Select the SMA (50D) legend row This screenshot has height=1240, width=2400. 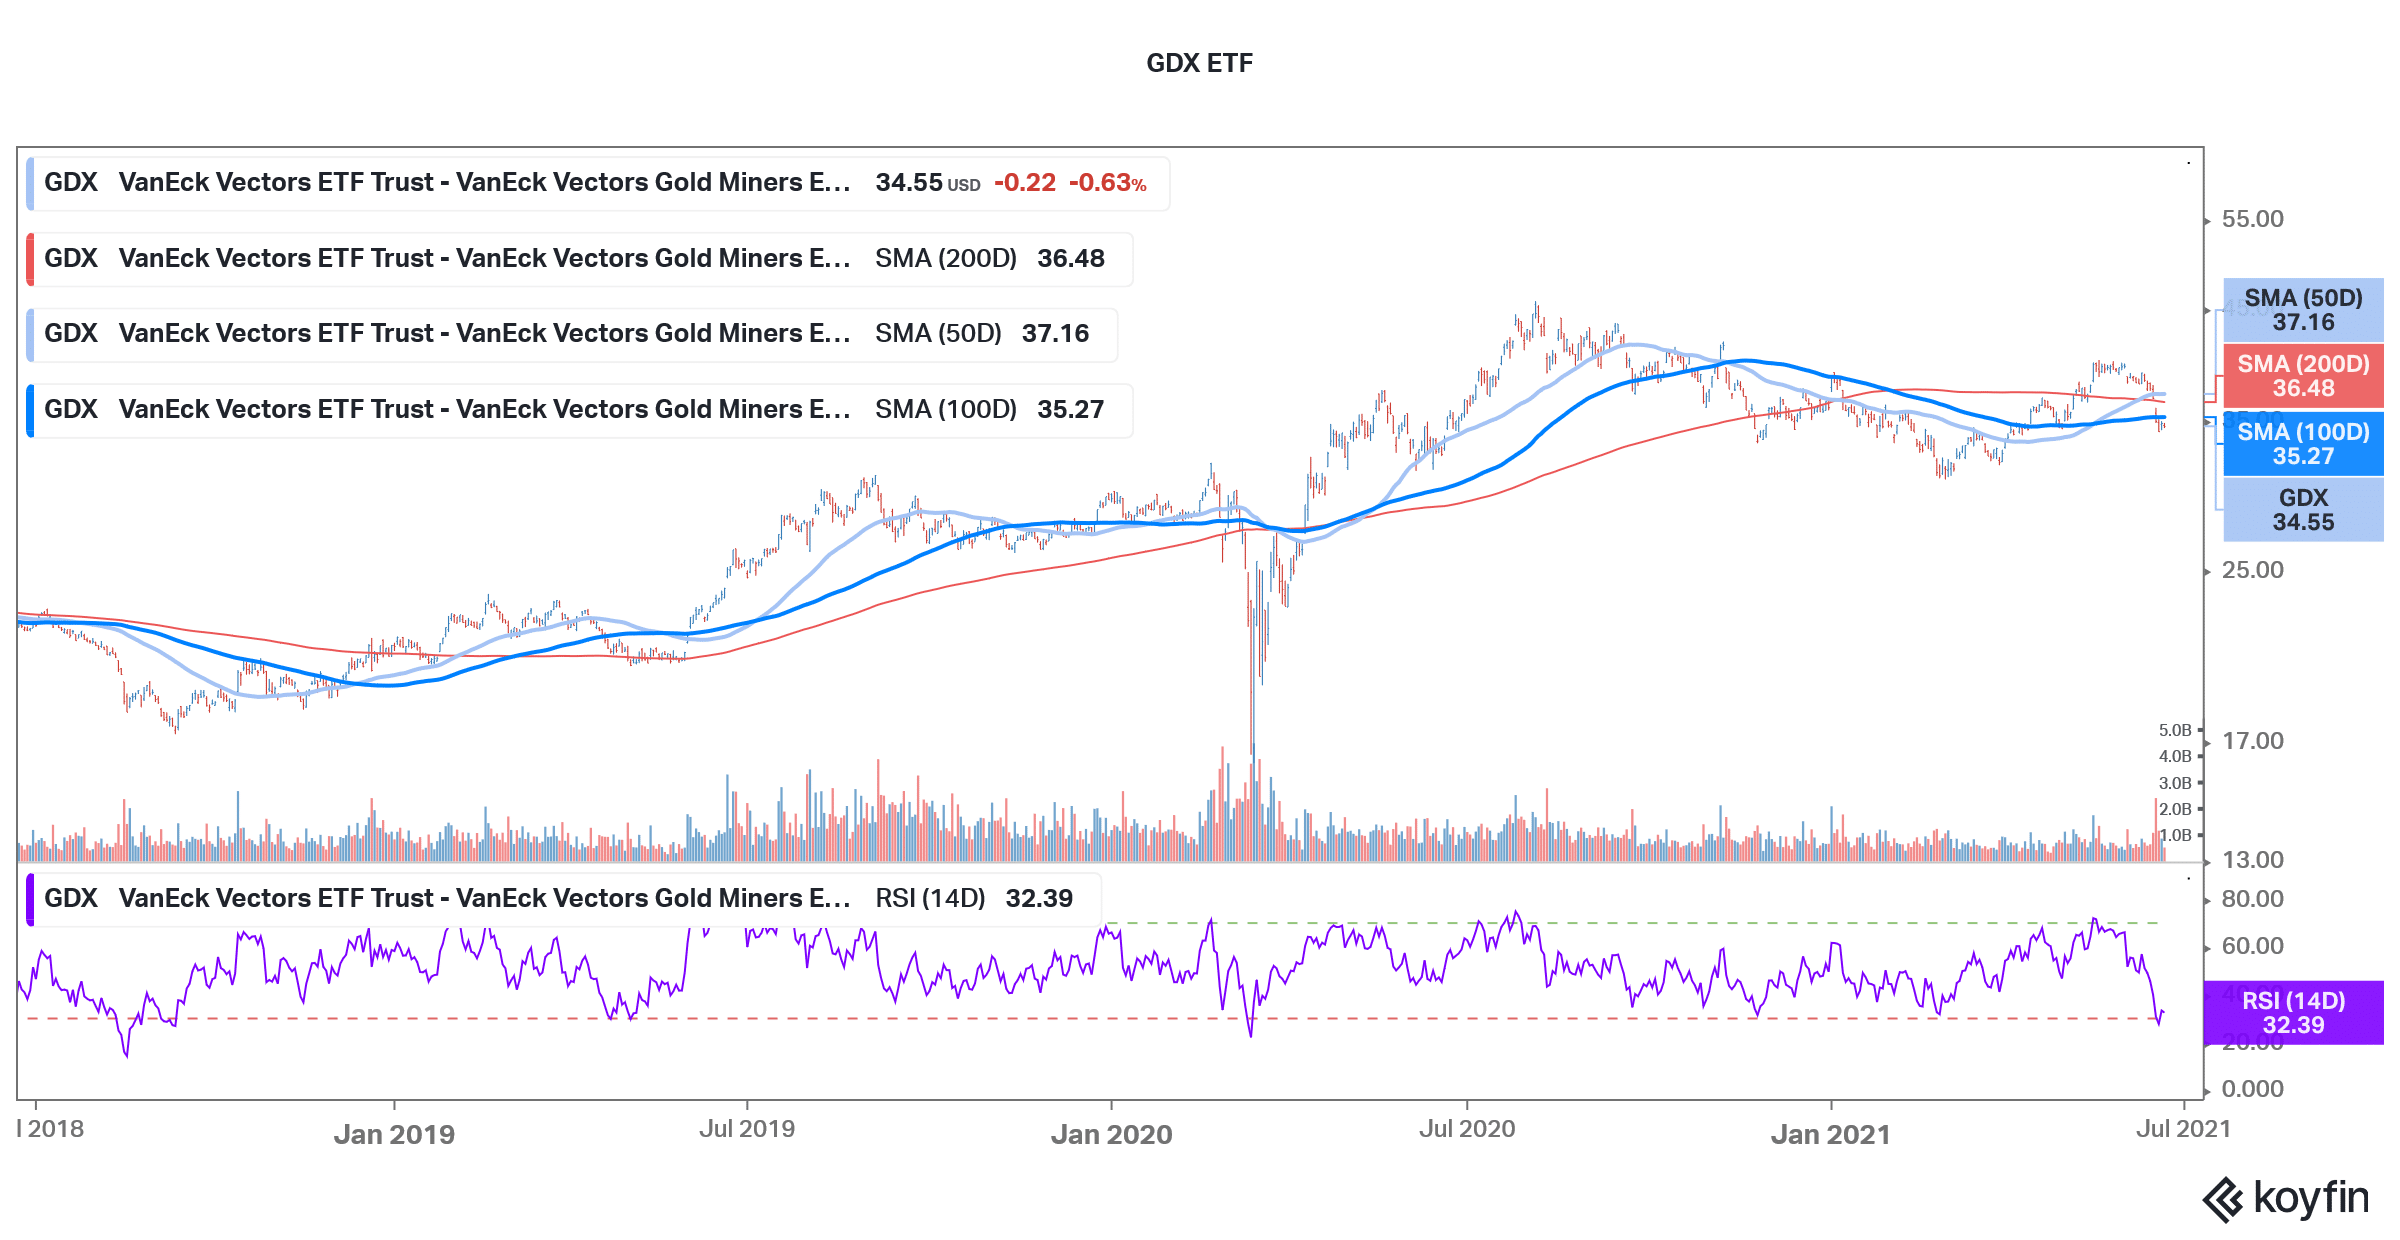tap(572, 334)
